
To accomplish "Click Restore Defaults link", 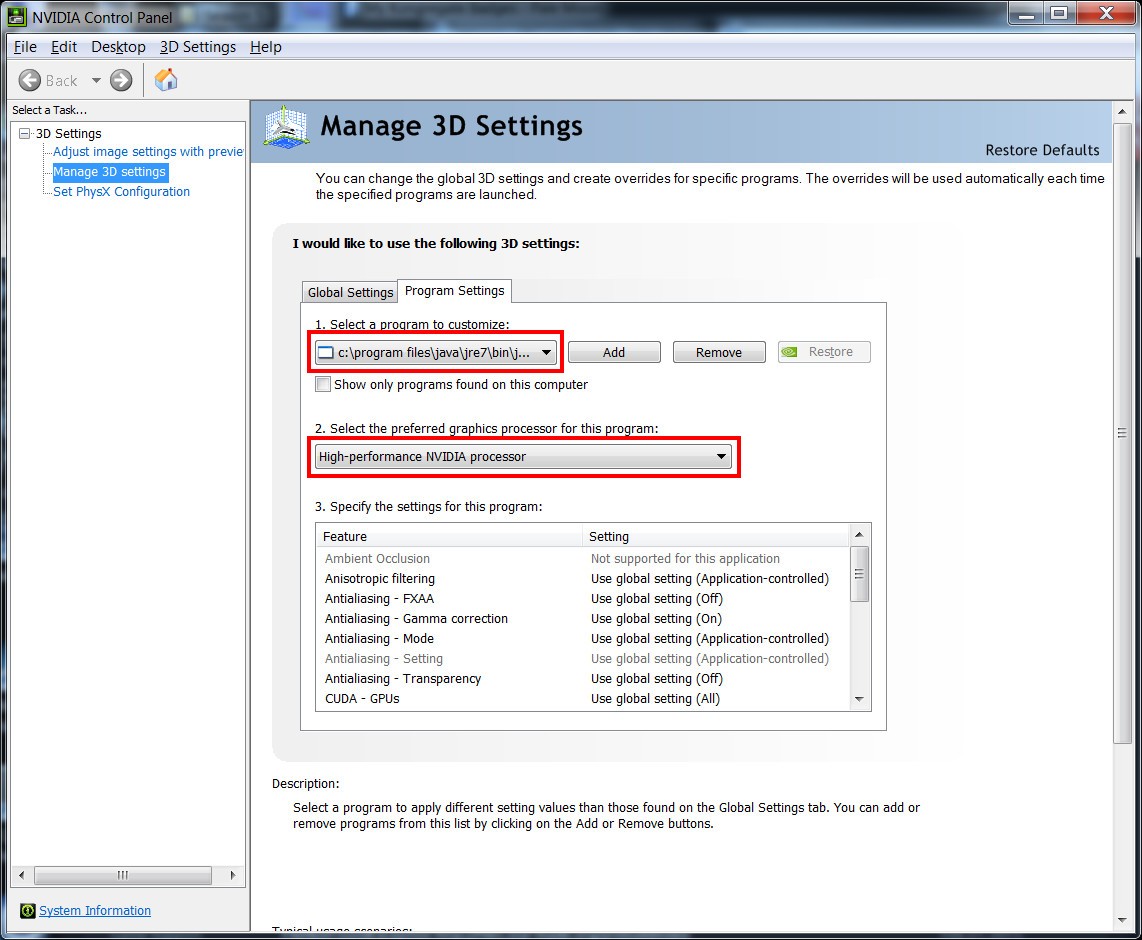I will (x=1042, y=150).
